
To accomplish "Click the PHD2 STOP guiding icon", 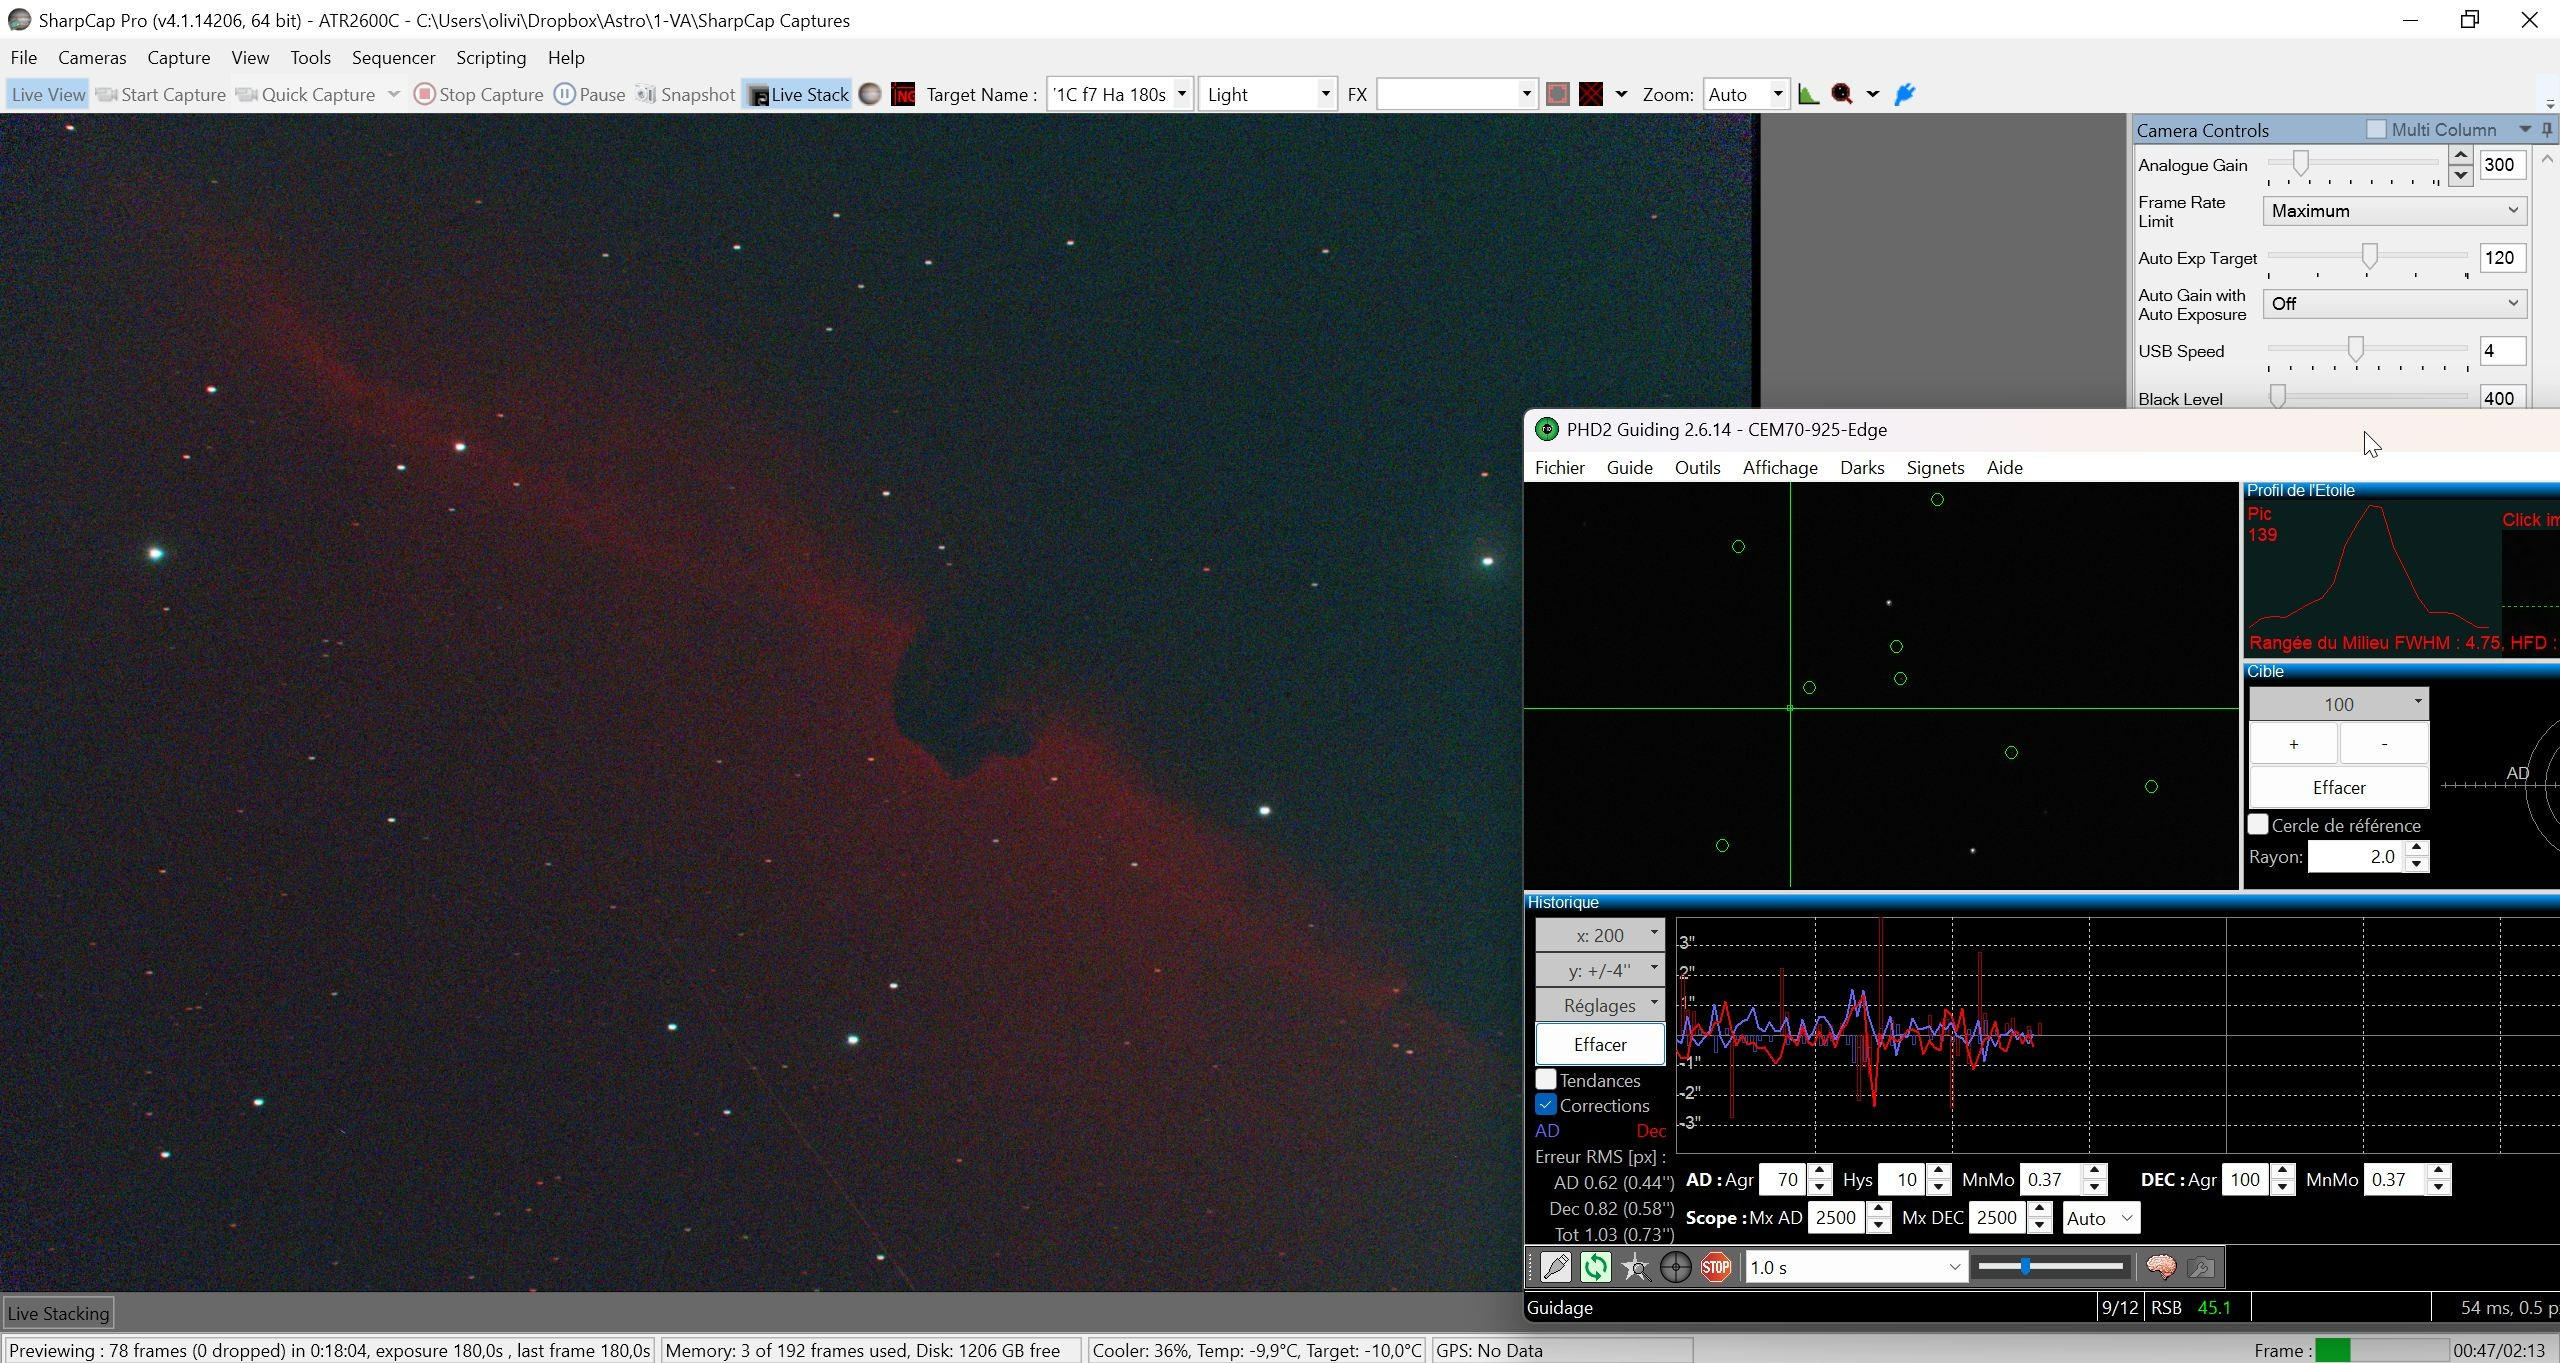I will [1716, 1267].
